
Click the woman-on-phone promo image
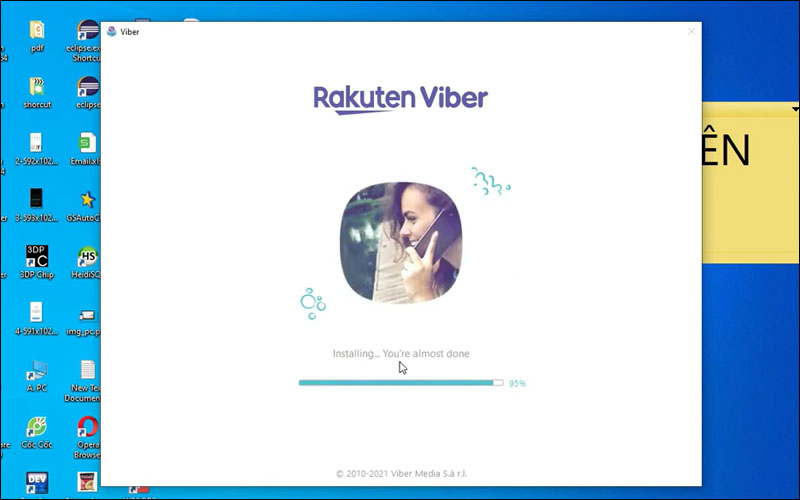click(x=401, y=242)
